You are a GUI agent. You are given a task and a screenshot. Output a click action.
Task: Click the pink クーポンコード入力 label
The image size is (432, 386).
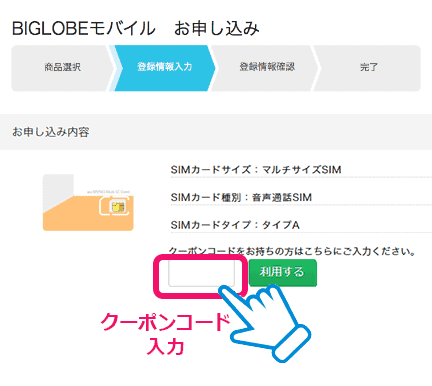pos(165,334)
